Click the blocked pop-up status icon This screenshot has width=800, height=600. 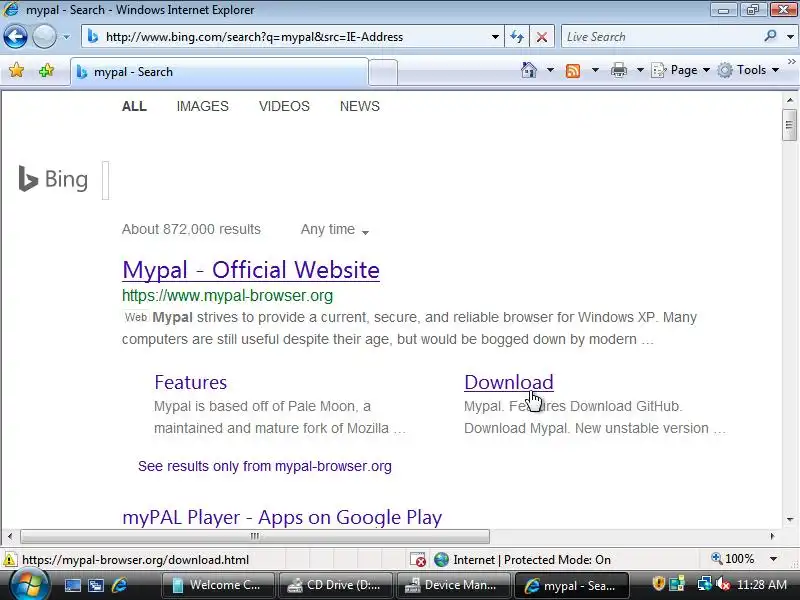418,560
